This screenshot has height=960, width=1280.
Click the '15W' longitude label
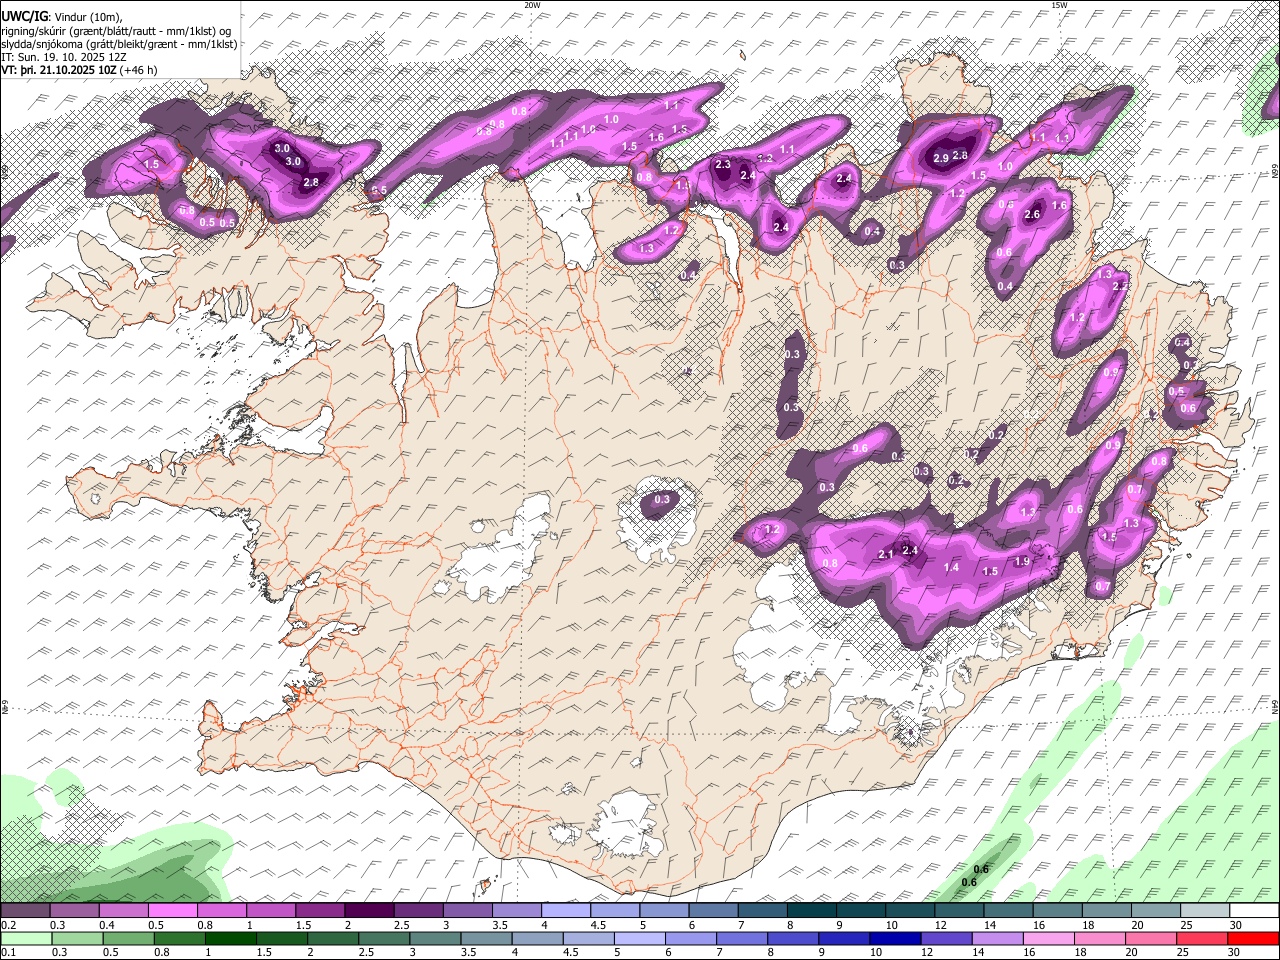[x=1059, y=5]
